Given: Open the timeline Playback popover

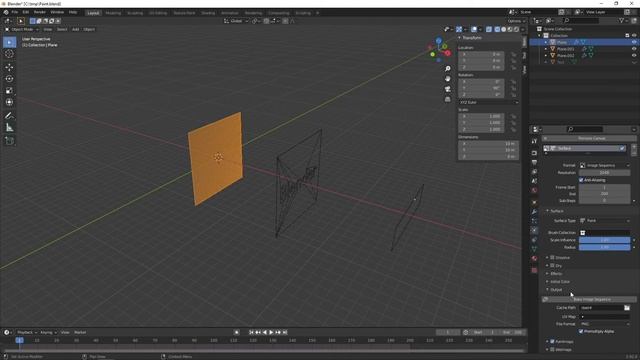Looking at the screenshot, I should pyautogui.click(x=27, y=333).
